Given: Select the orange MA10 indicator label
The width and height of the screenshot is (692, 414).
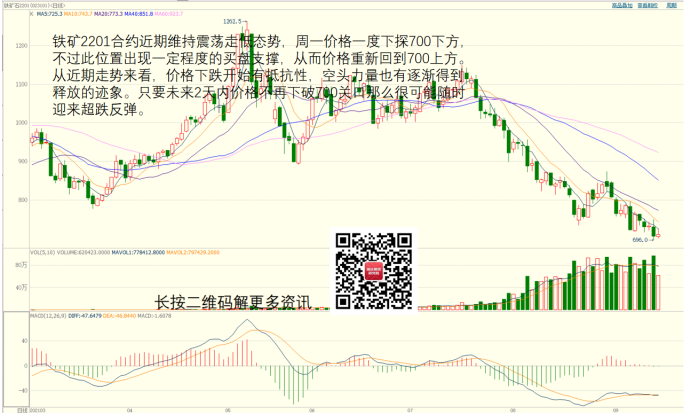Looking at the screenshot, I should (78, 15).
